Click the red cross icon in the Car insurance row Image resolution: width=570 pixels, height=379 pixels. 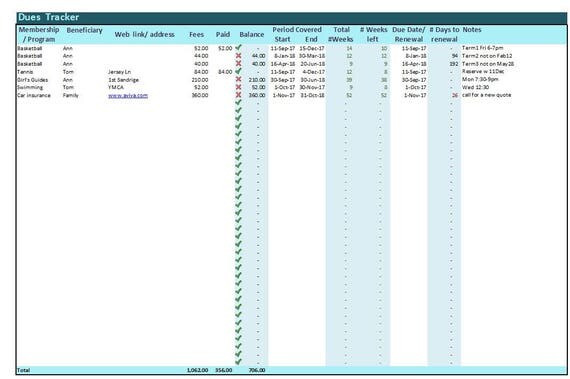coord(238,95)
